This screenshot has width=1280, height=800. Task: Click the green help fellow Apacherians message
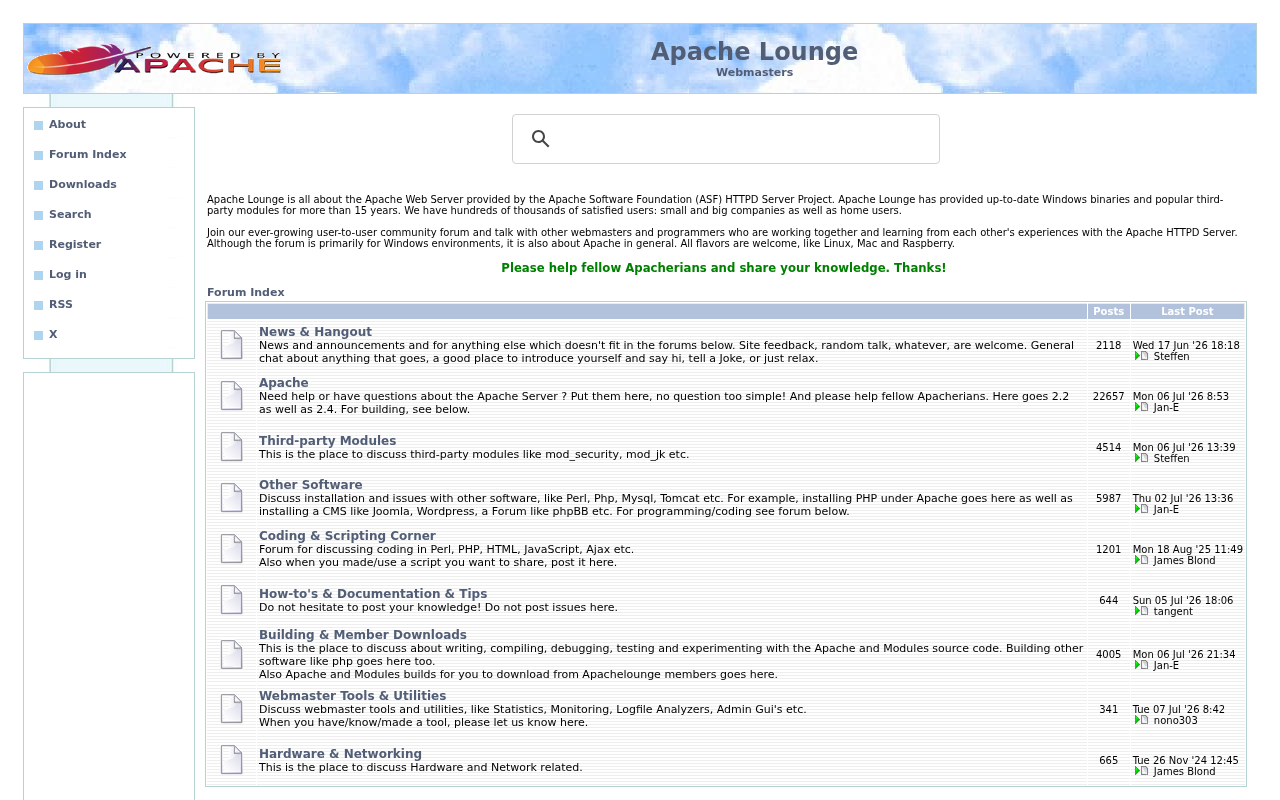[723, 268]
